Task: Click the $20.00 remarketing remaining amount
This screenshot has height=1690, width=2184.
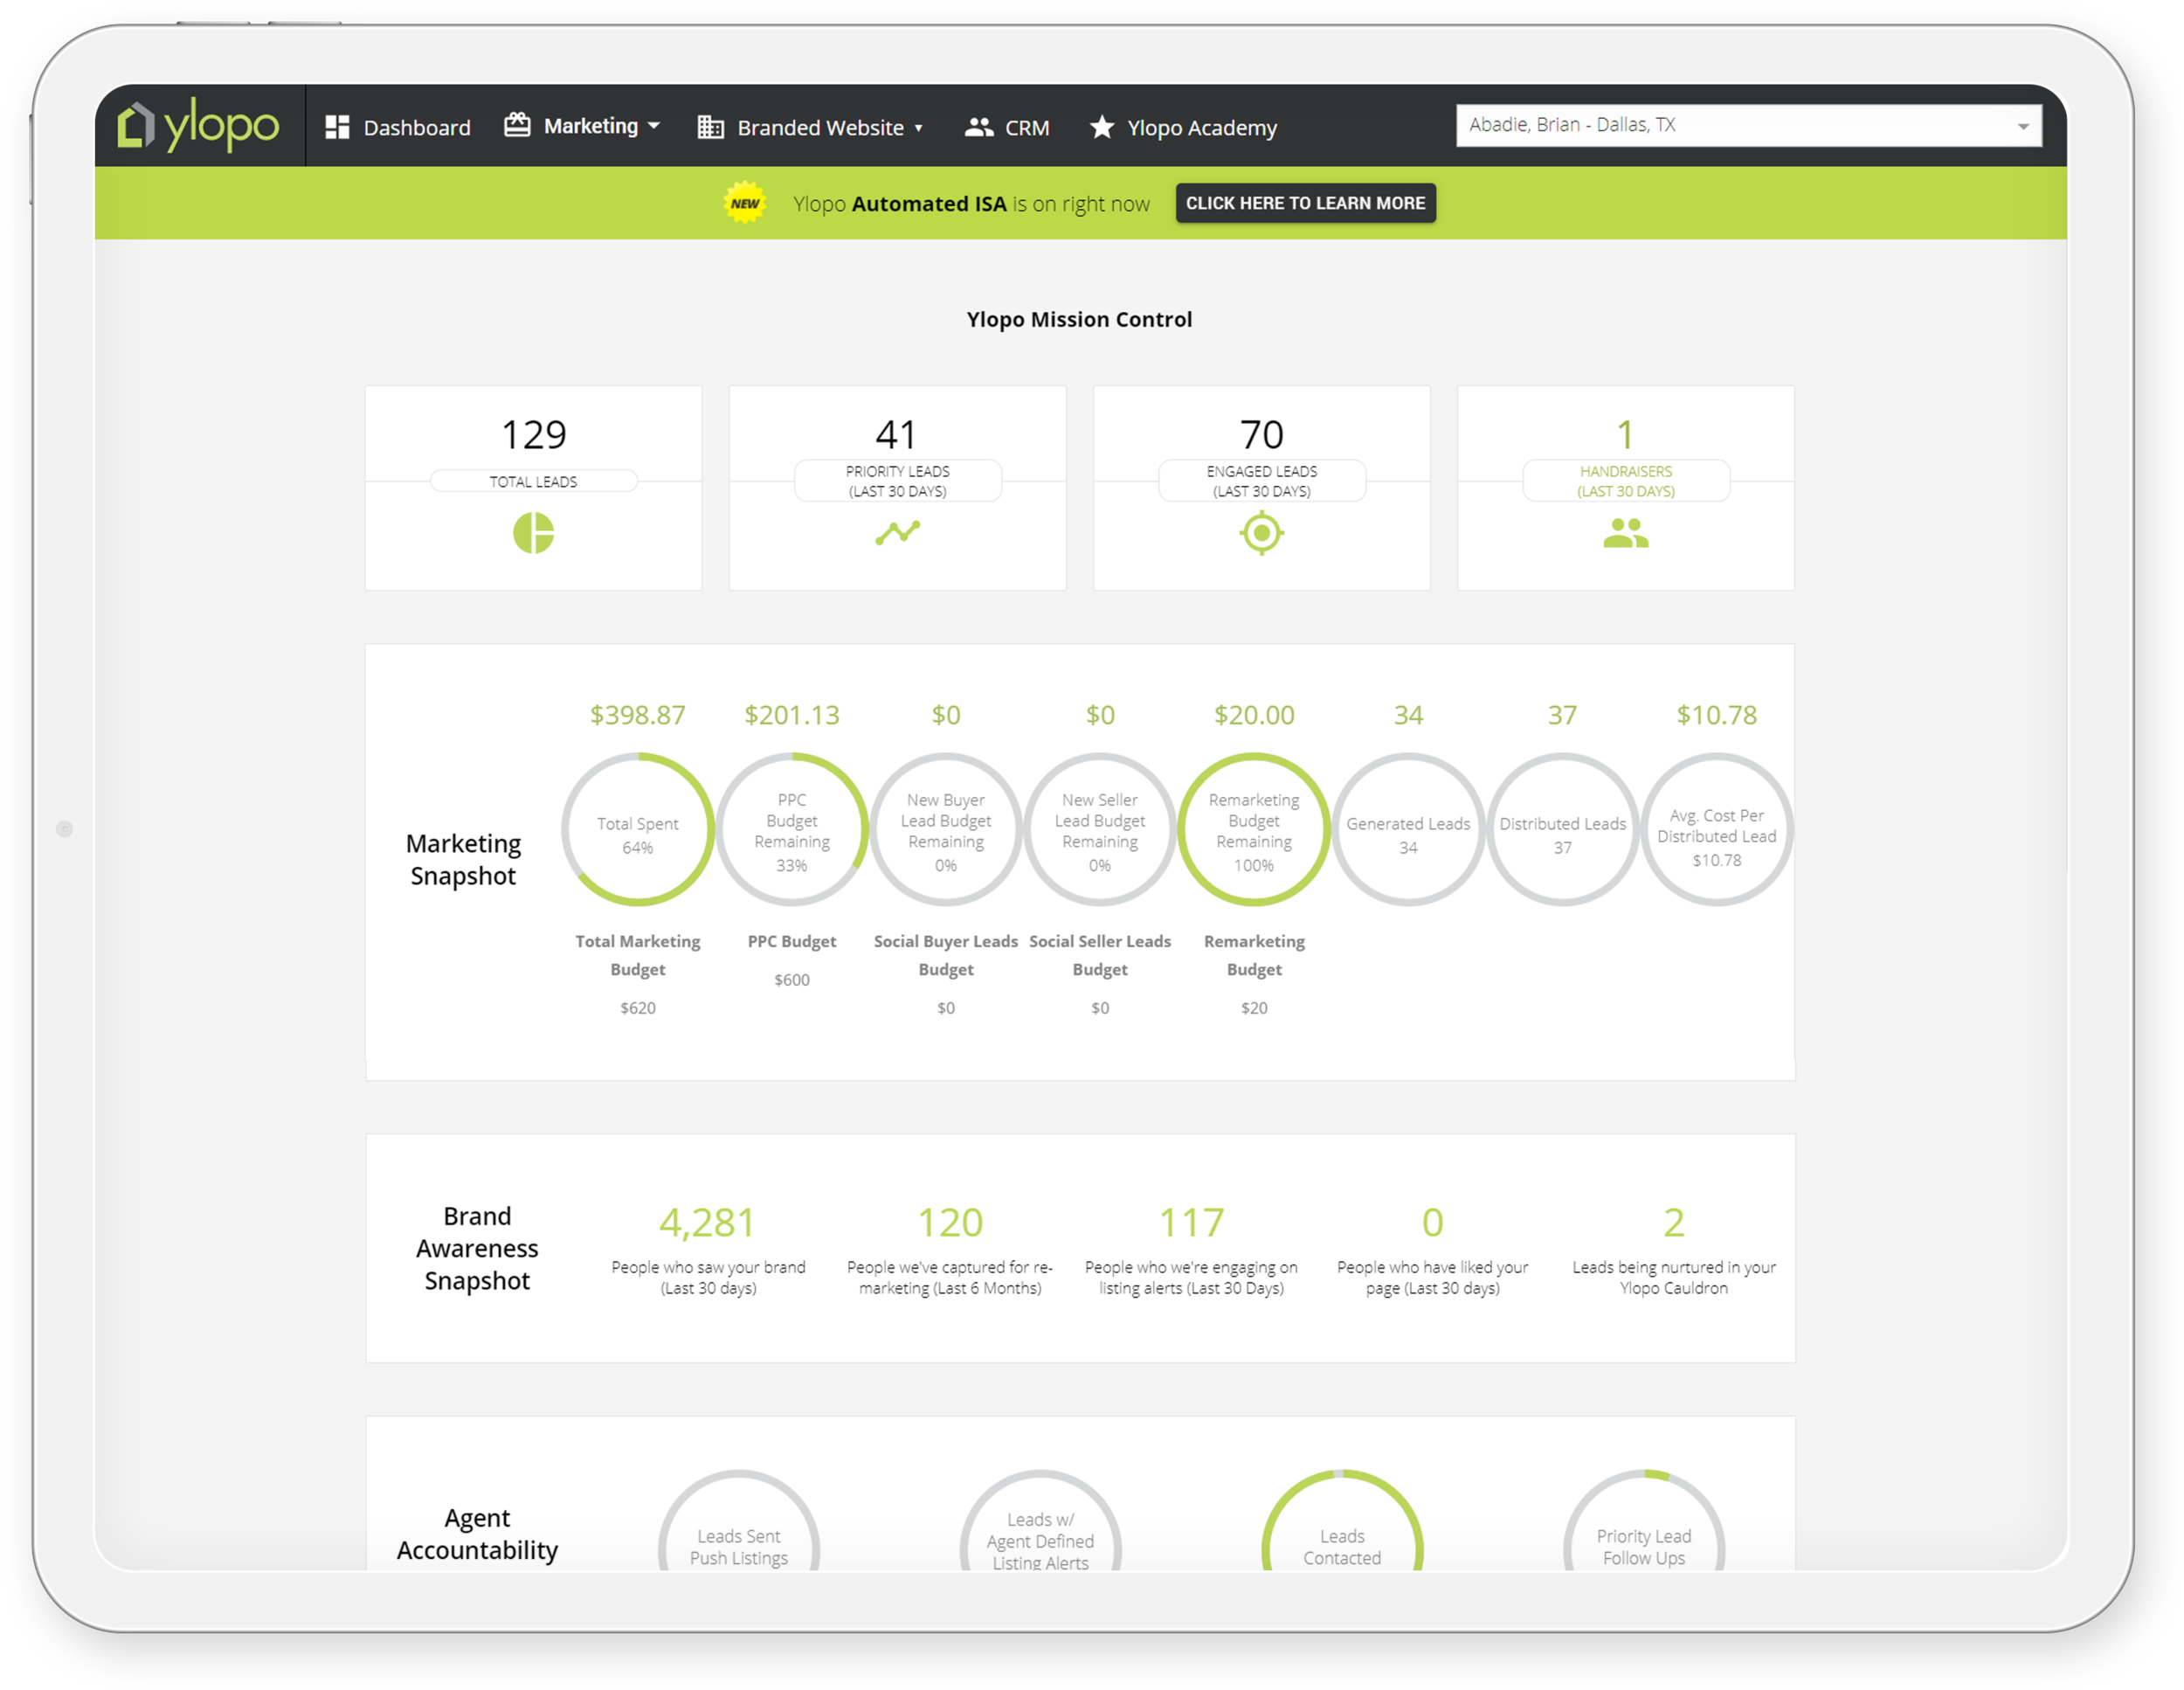Action: click(1254, 715)
